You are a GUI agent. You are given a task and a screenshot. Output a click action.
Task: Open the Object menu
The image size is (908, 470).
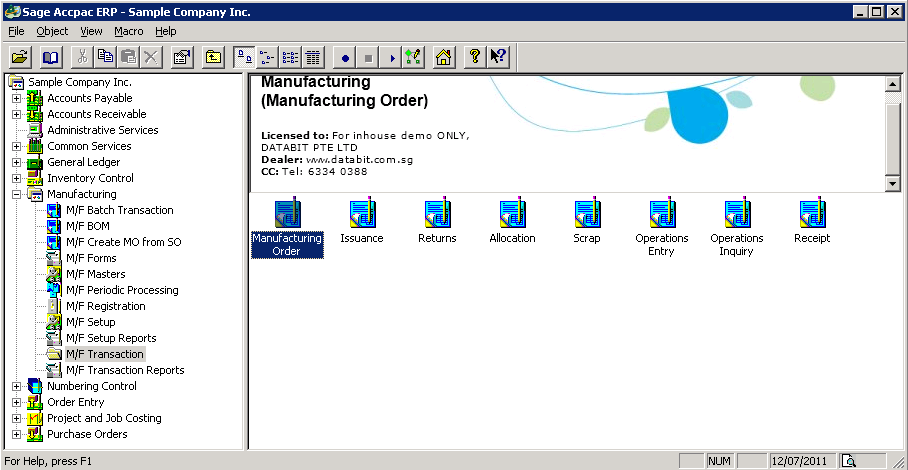click(x=52, y=31)
